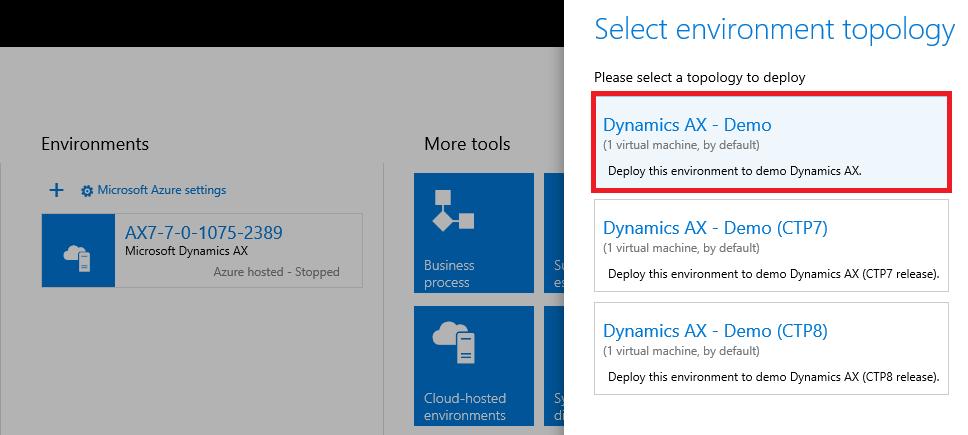The height and width of the screenshot is (435, 968).
Task: Click the 'Select environment topology' heading
Action: 775,31
